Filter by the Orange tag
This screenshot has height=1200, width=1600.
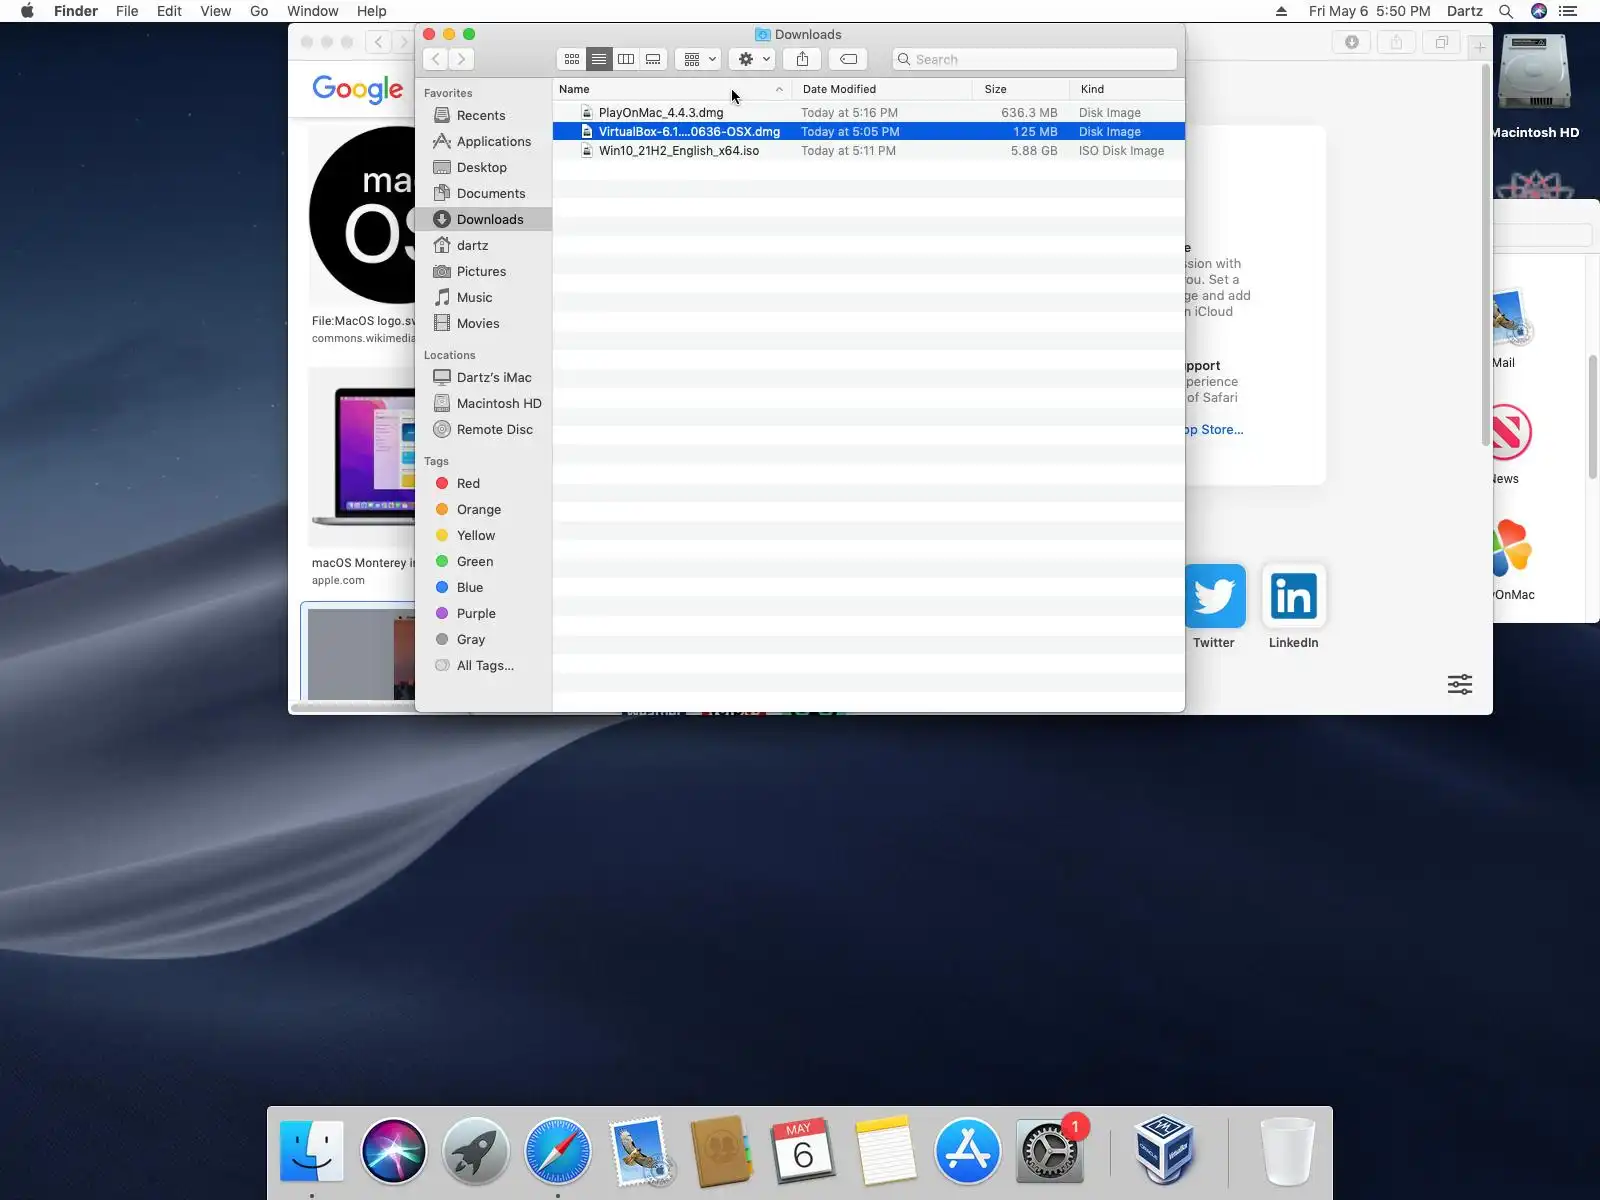pyautogui.click(x=484, y=509)
